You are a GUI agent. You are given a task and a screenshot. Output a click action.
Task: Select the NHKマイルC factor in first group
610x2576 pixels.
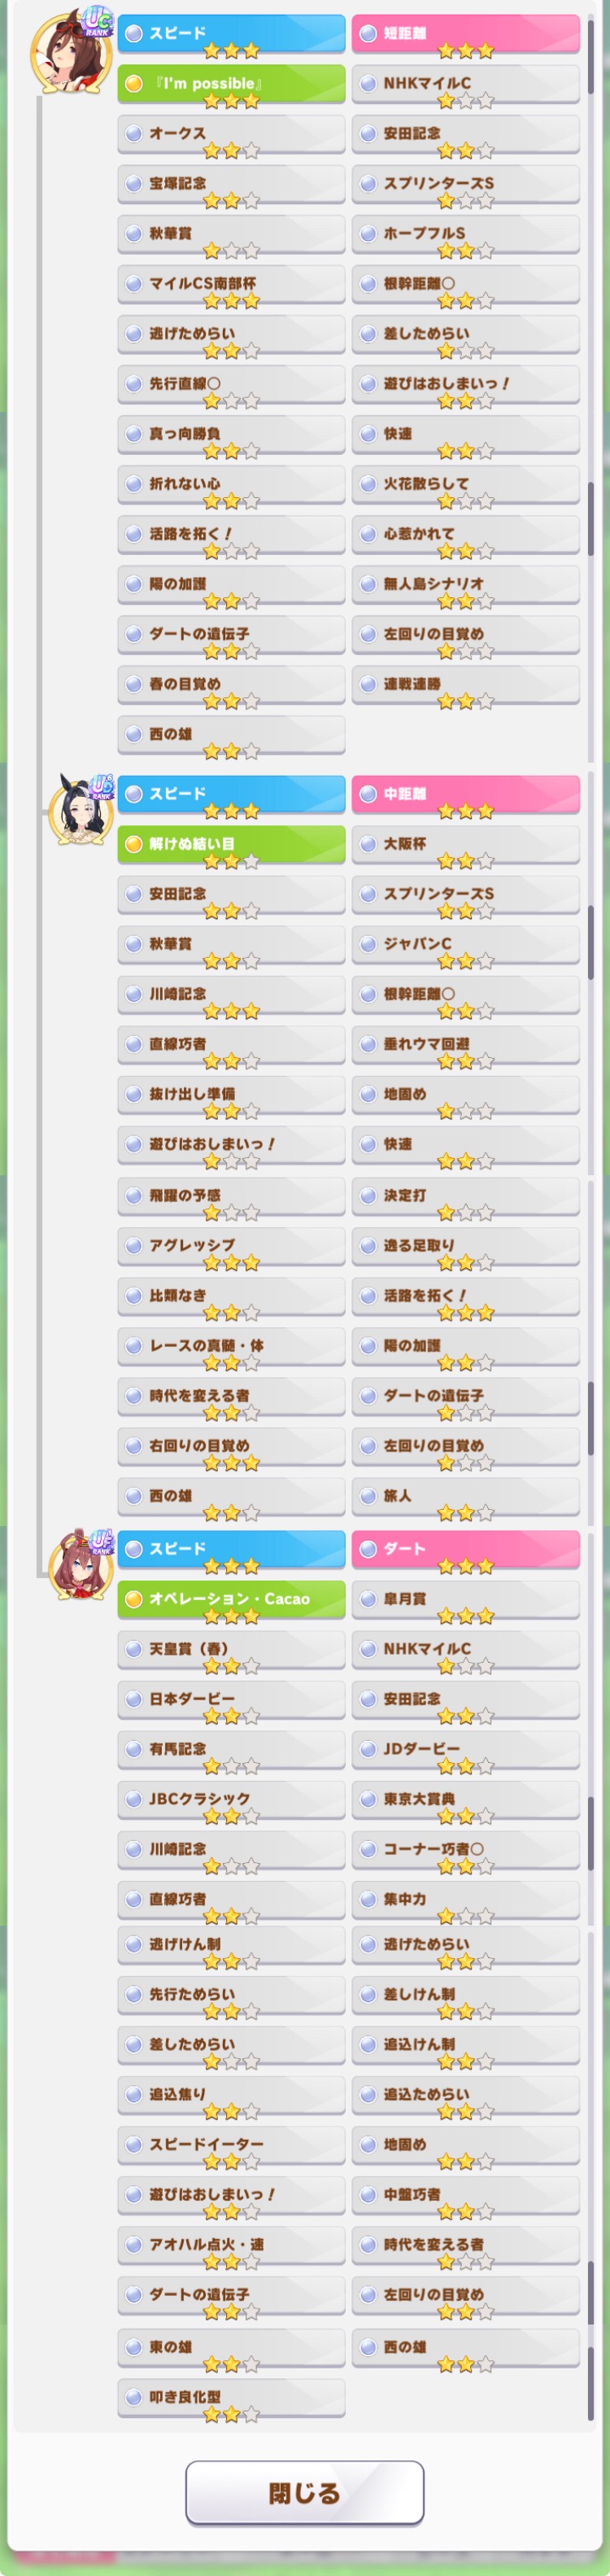coord(465,84)
